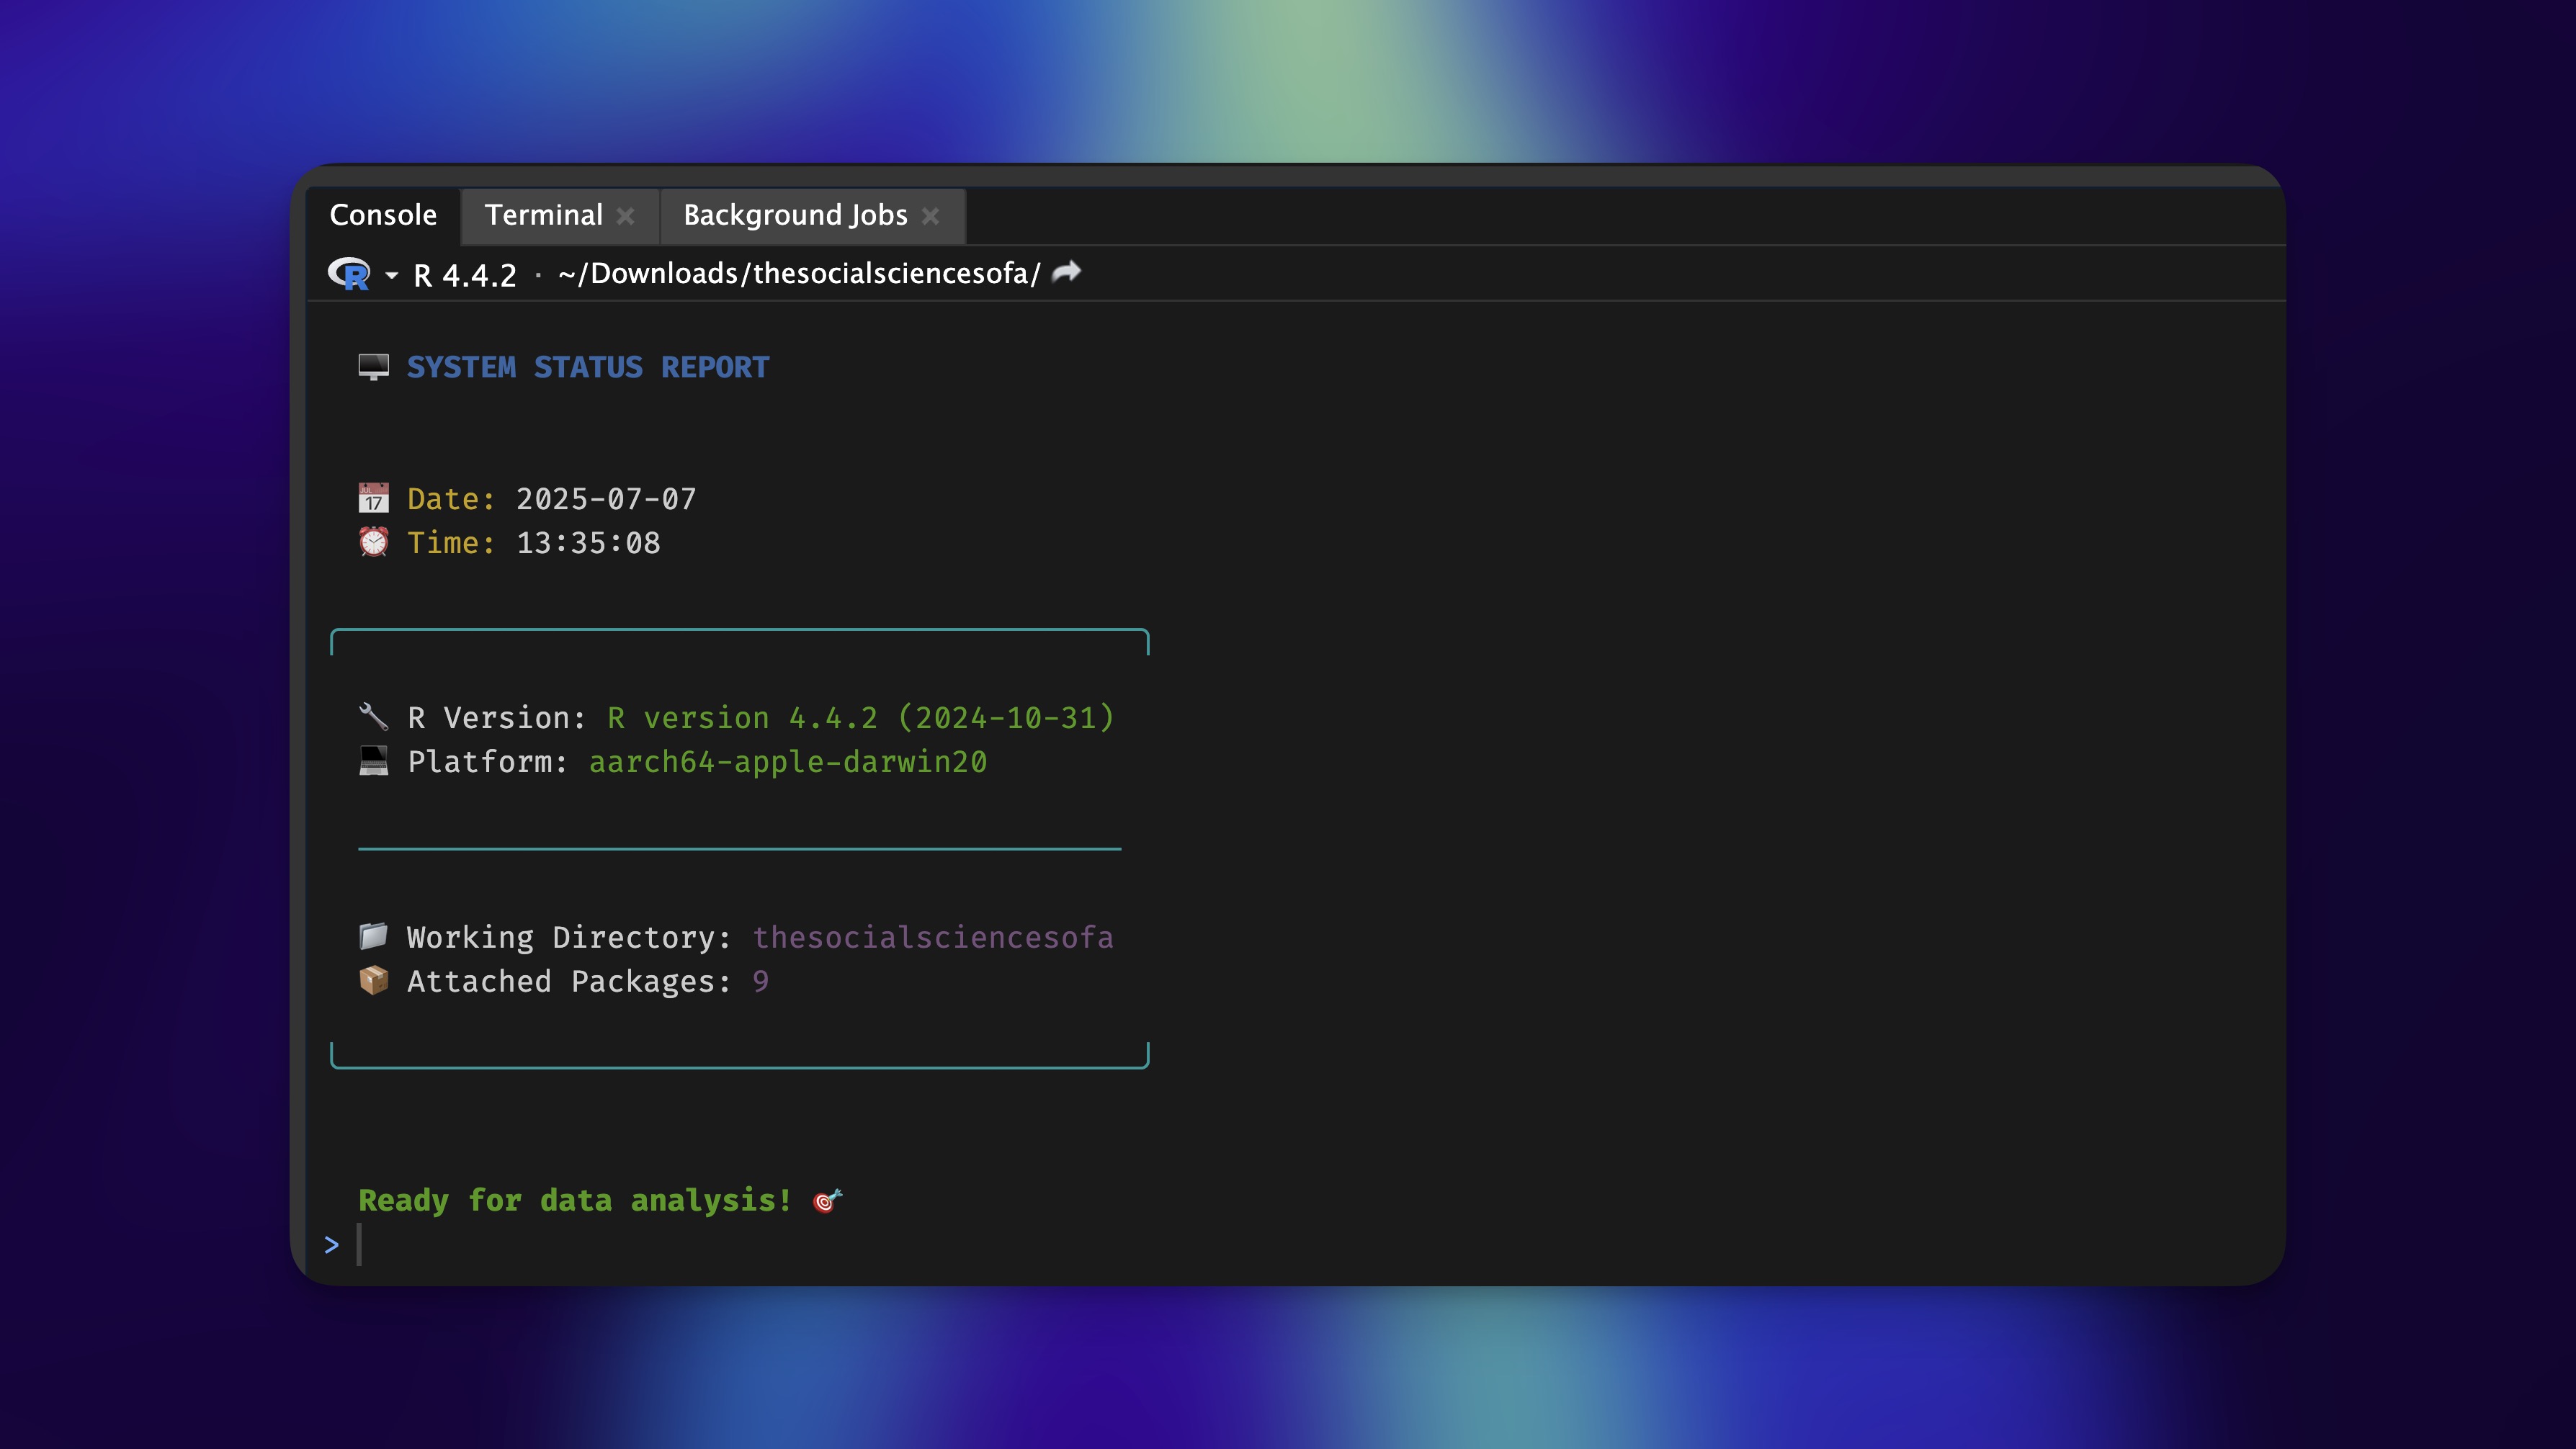This screenshot has height=1449, width=2576.
Task: Click the R version 4.4.2 (2024-10-31) text
Action: [861, 718]
